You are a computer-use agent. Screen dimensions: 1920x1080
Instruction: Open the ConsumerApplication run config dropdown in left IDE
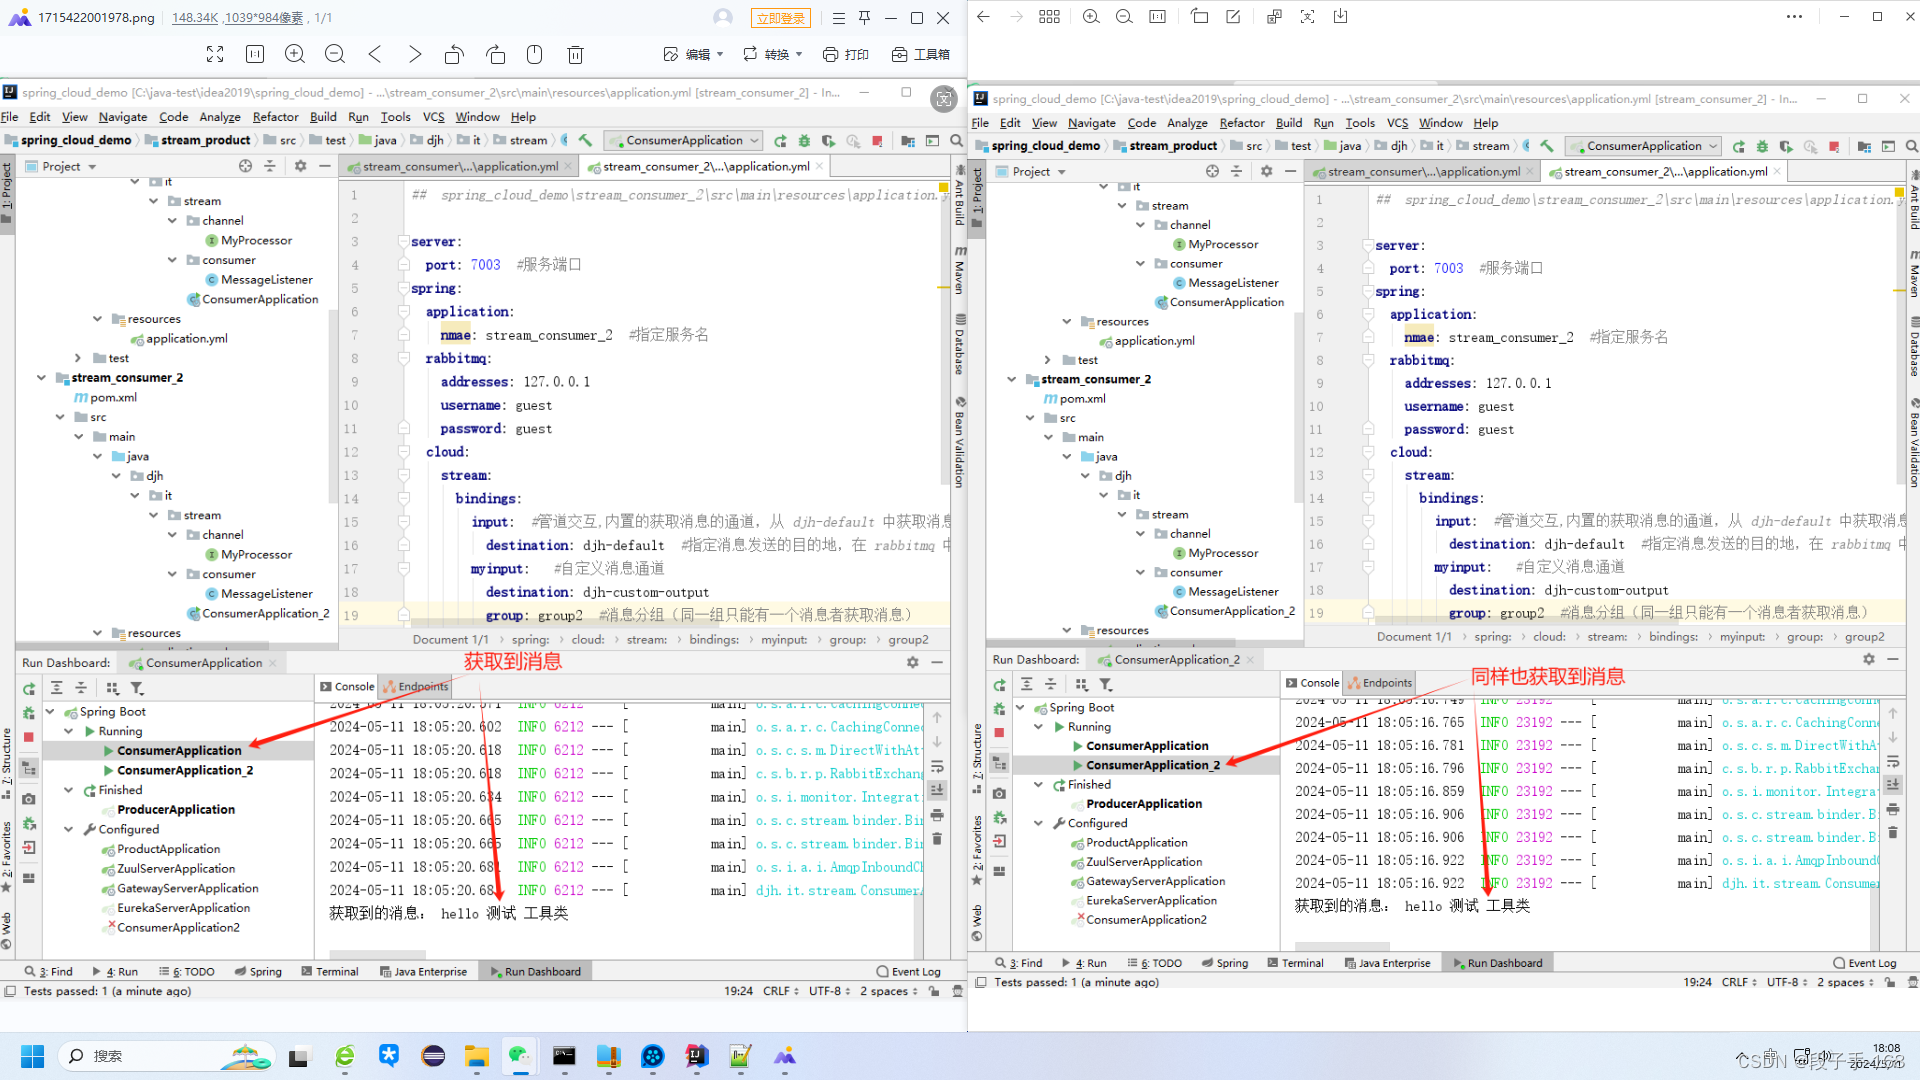coord(682,141)
